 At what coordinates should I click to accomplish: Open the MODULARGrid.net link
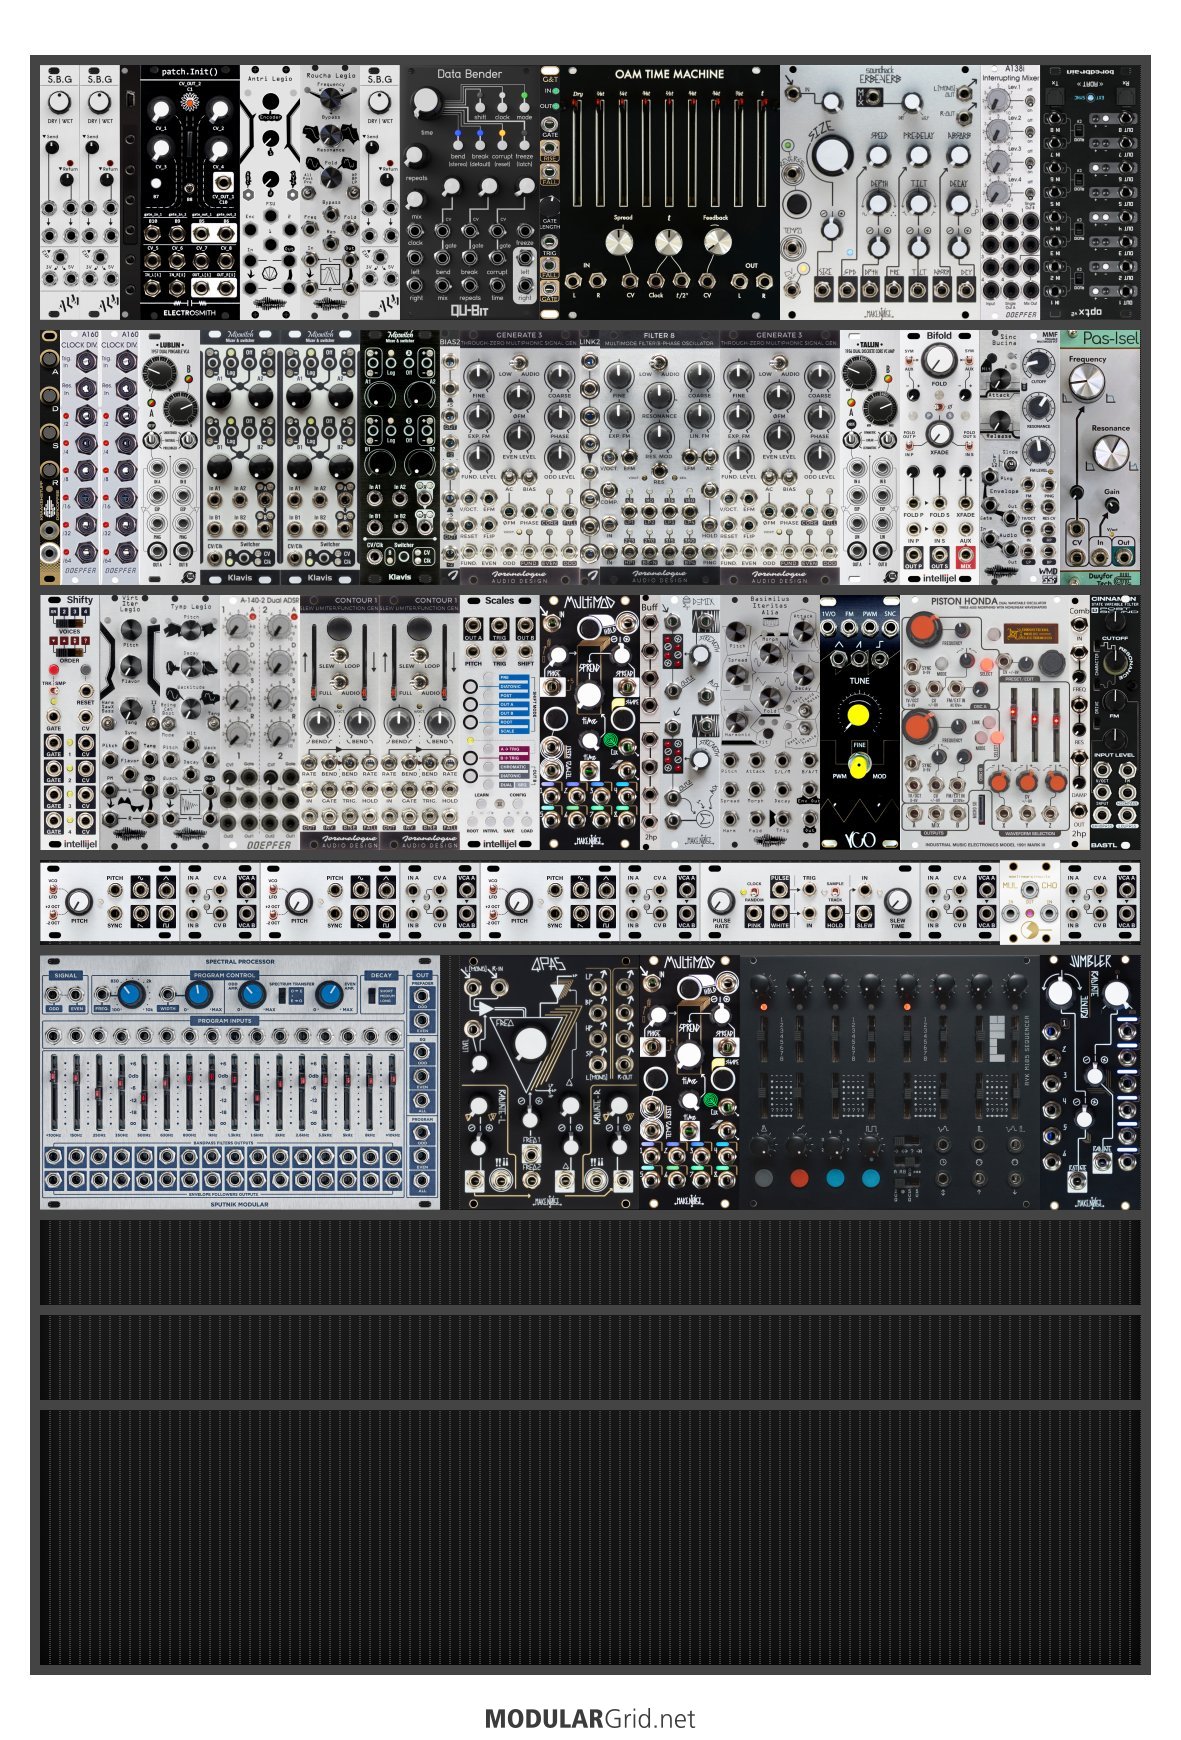click(590, 1718)
